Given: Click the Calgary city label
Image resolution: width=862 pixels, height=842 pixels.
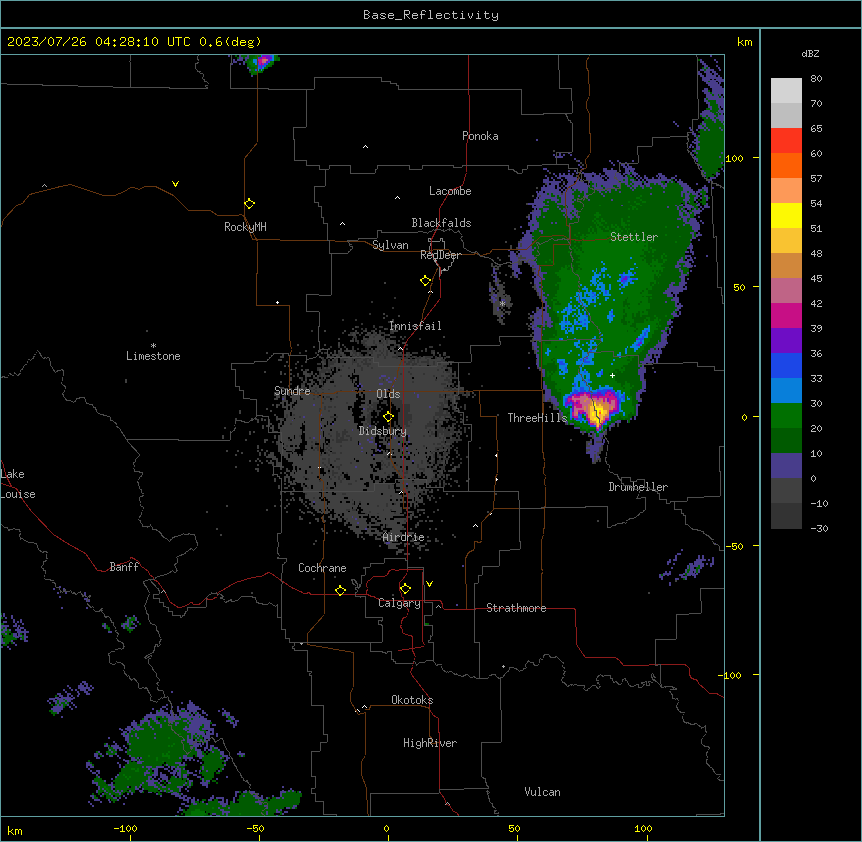Looking at the screenshot, I should [x=399, y=603].
